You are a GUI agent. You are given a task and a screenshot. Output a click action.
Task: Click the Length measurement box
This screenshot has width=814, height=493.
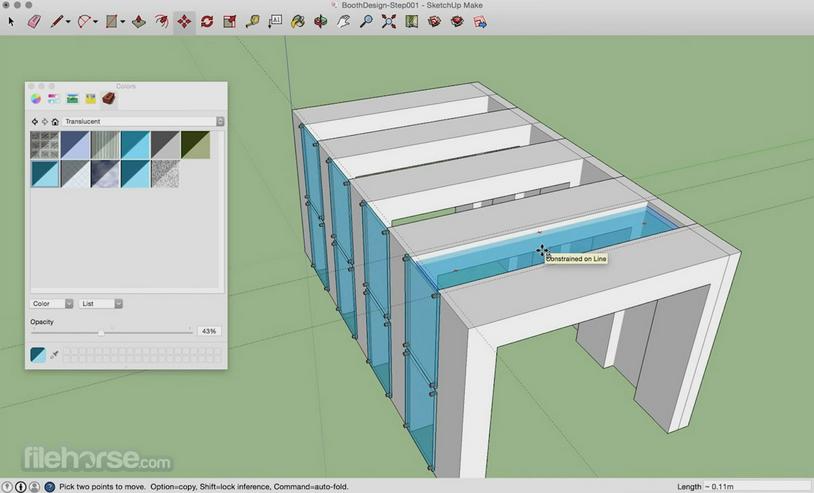pyautogui.click(x=758, y=487)
